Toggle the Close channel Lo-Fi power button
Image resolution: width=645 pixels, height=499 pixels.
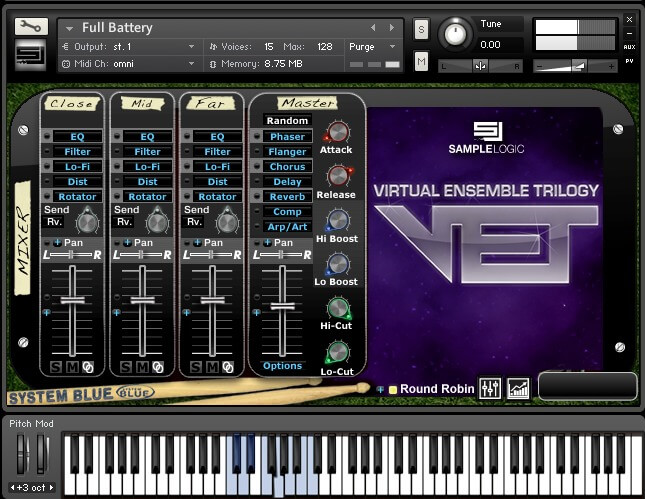point(47,166)
